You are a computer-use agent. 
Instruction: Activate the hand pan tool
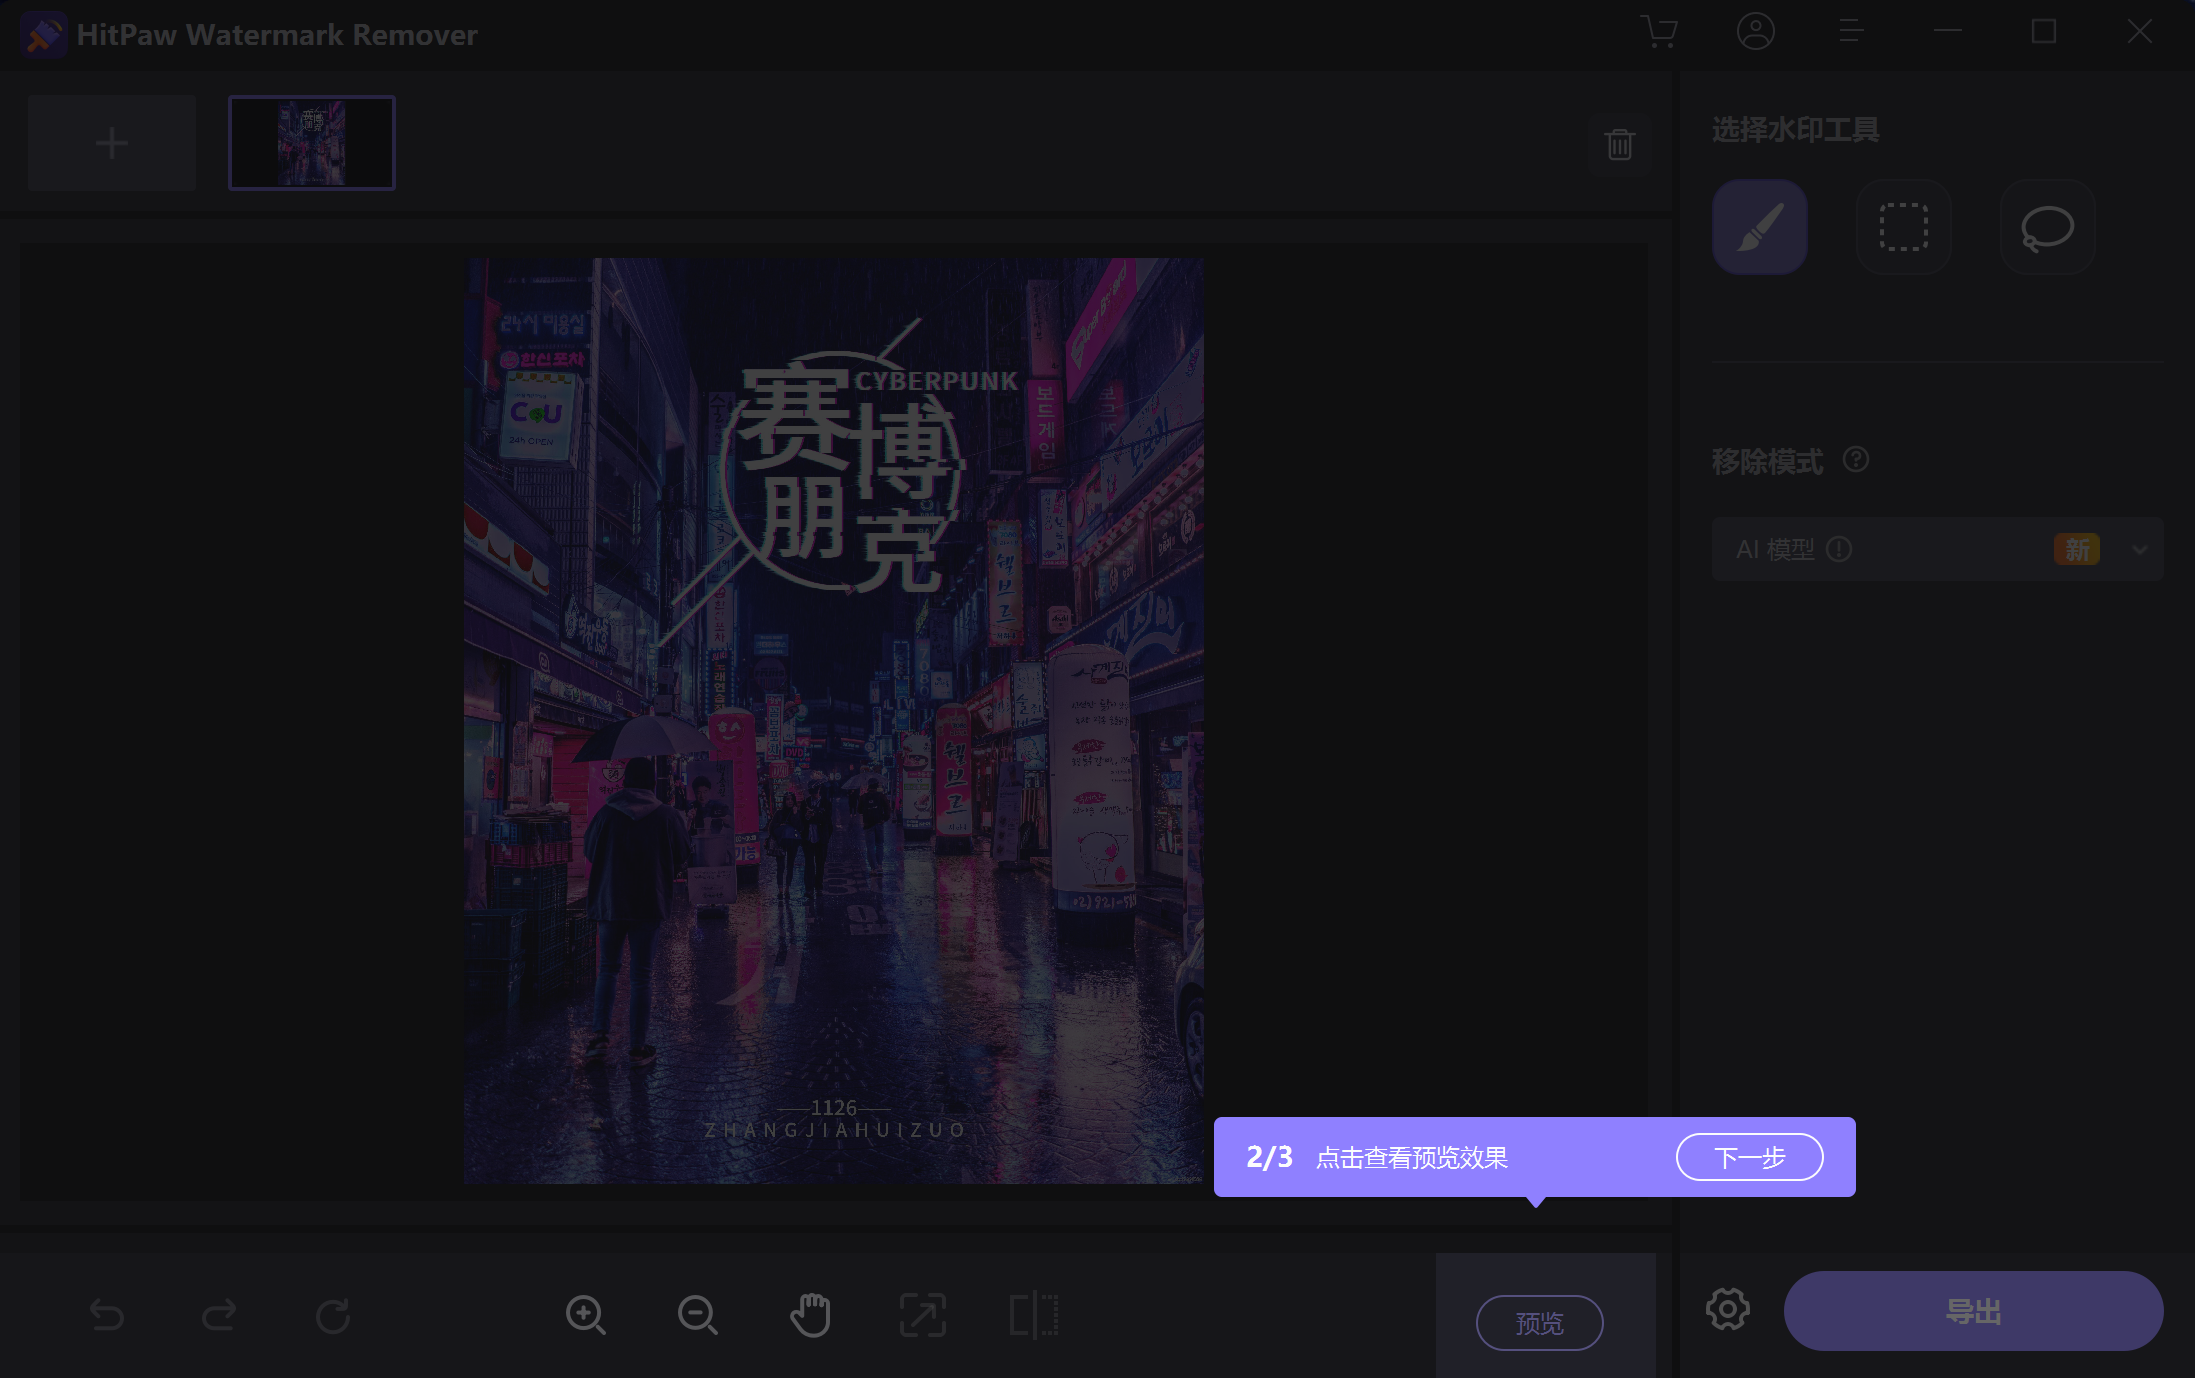pos(810,1314)
